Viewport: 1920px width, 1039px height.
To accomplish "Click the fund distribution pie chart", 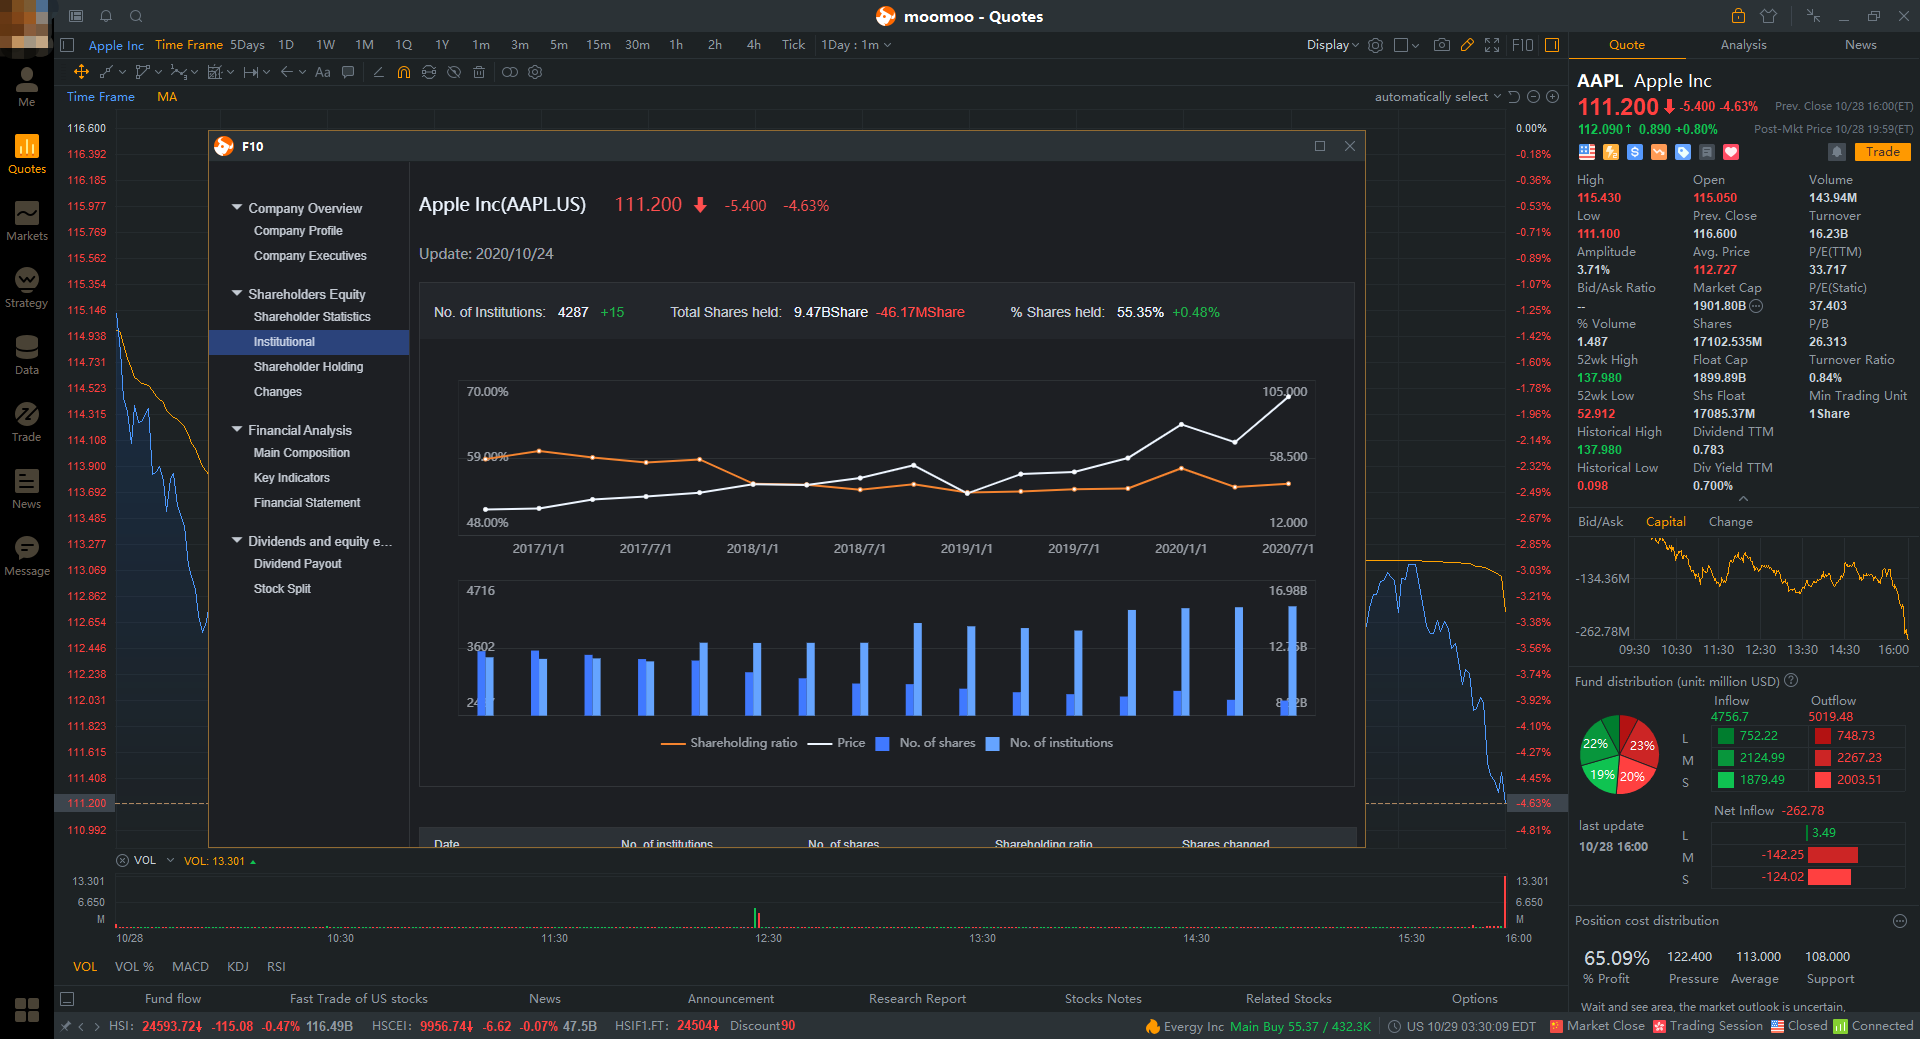I will pos(1618,754).
